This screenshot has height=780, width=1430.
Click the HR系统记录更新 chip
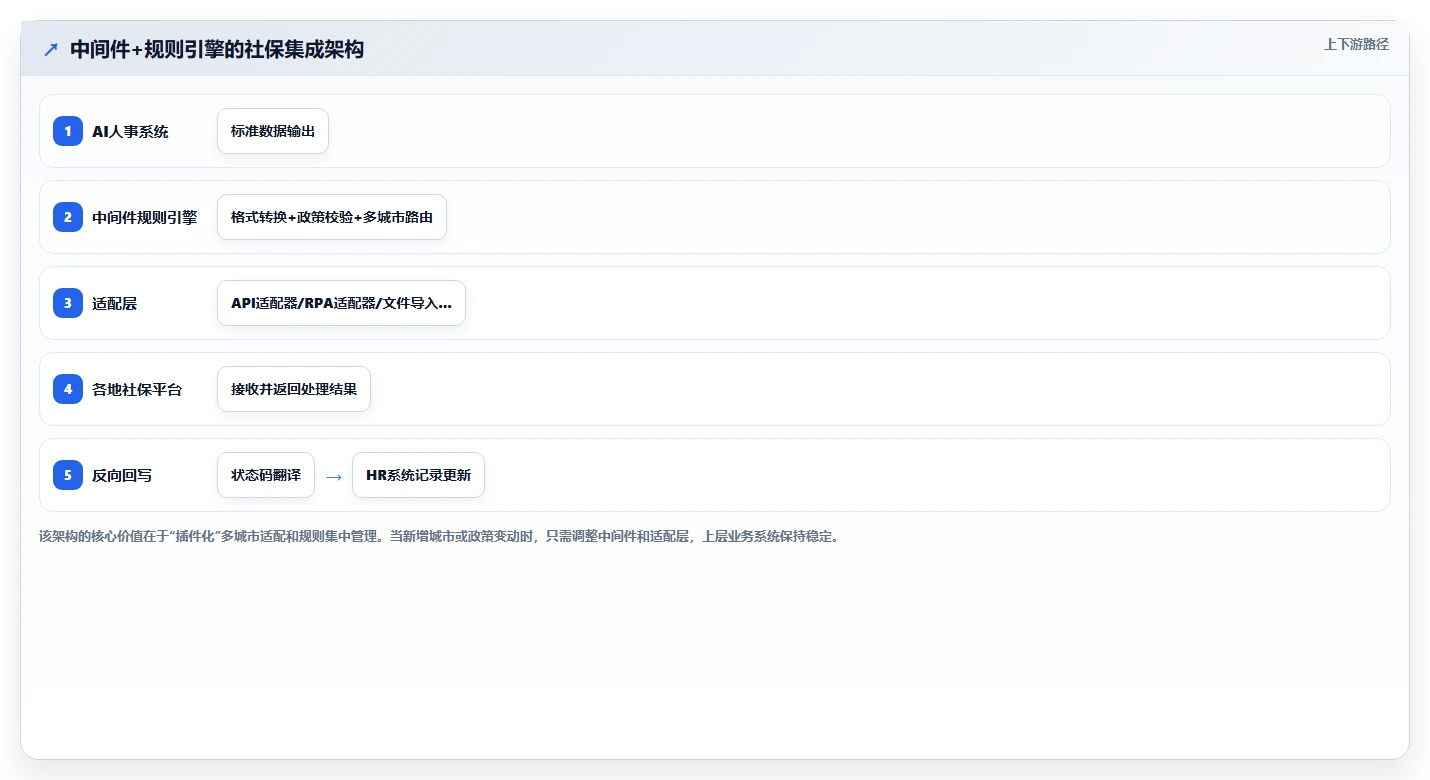(x=418, y=475)
